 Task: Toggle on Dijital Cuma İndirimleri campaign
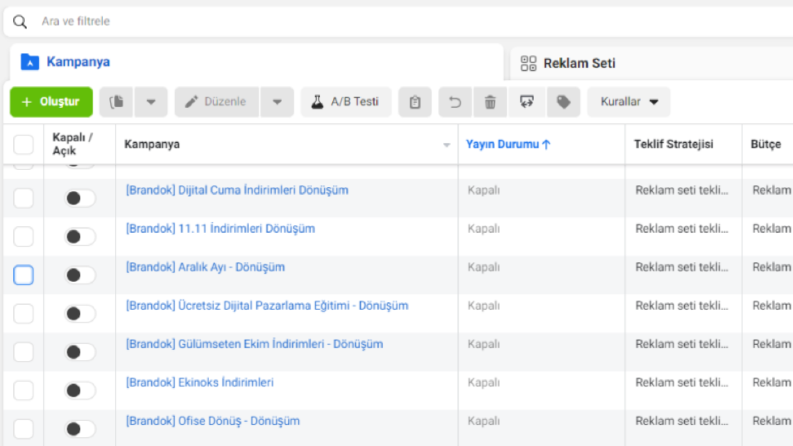[80, 198]
